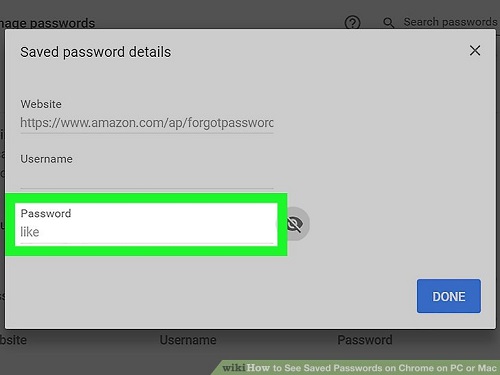The height and width of the screenshot is (375, 500).
Task: Click the Password label inside the green box
Action: tap(46, 213)
